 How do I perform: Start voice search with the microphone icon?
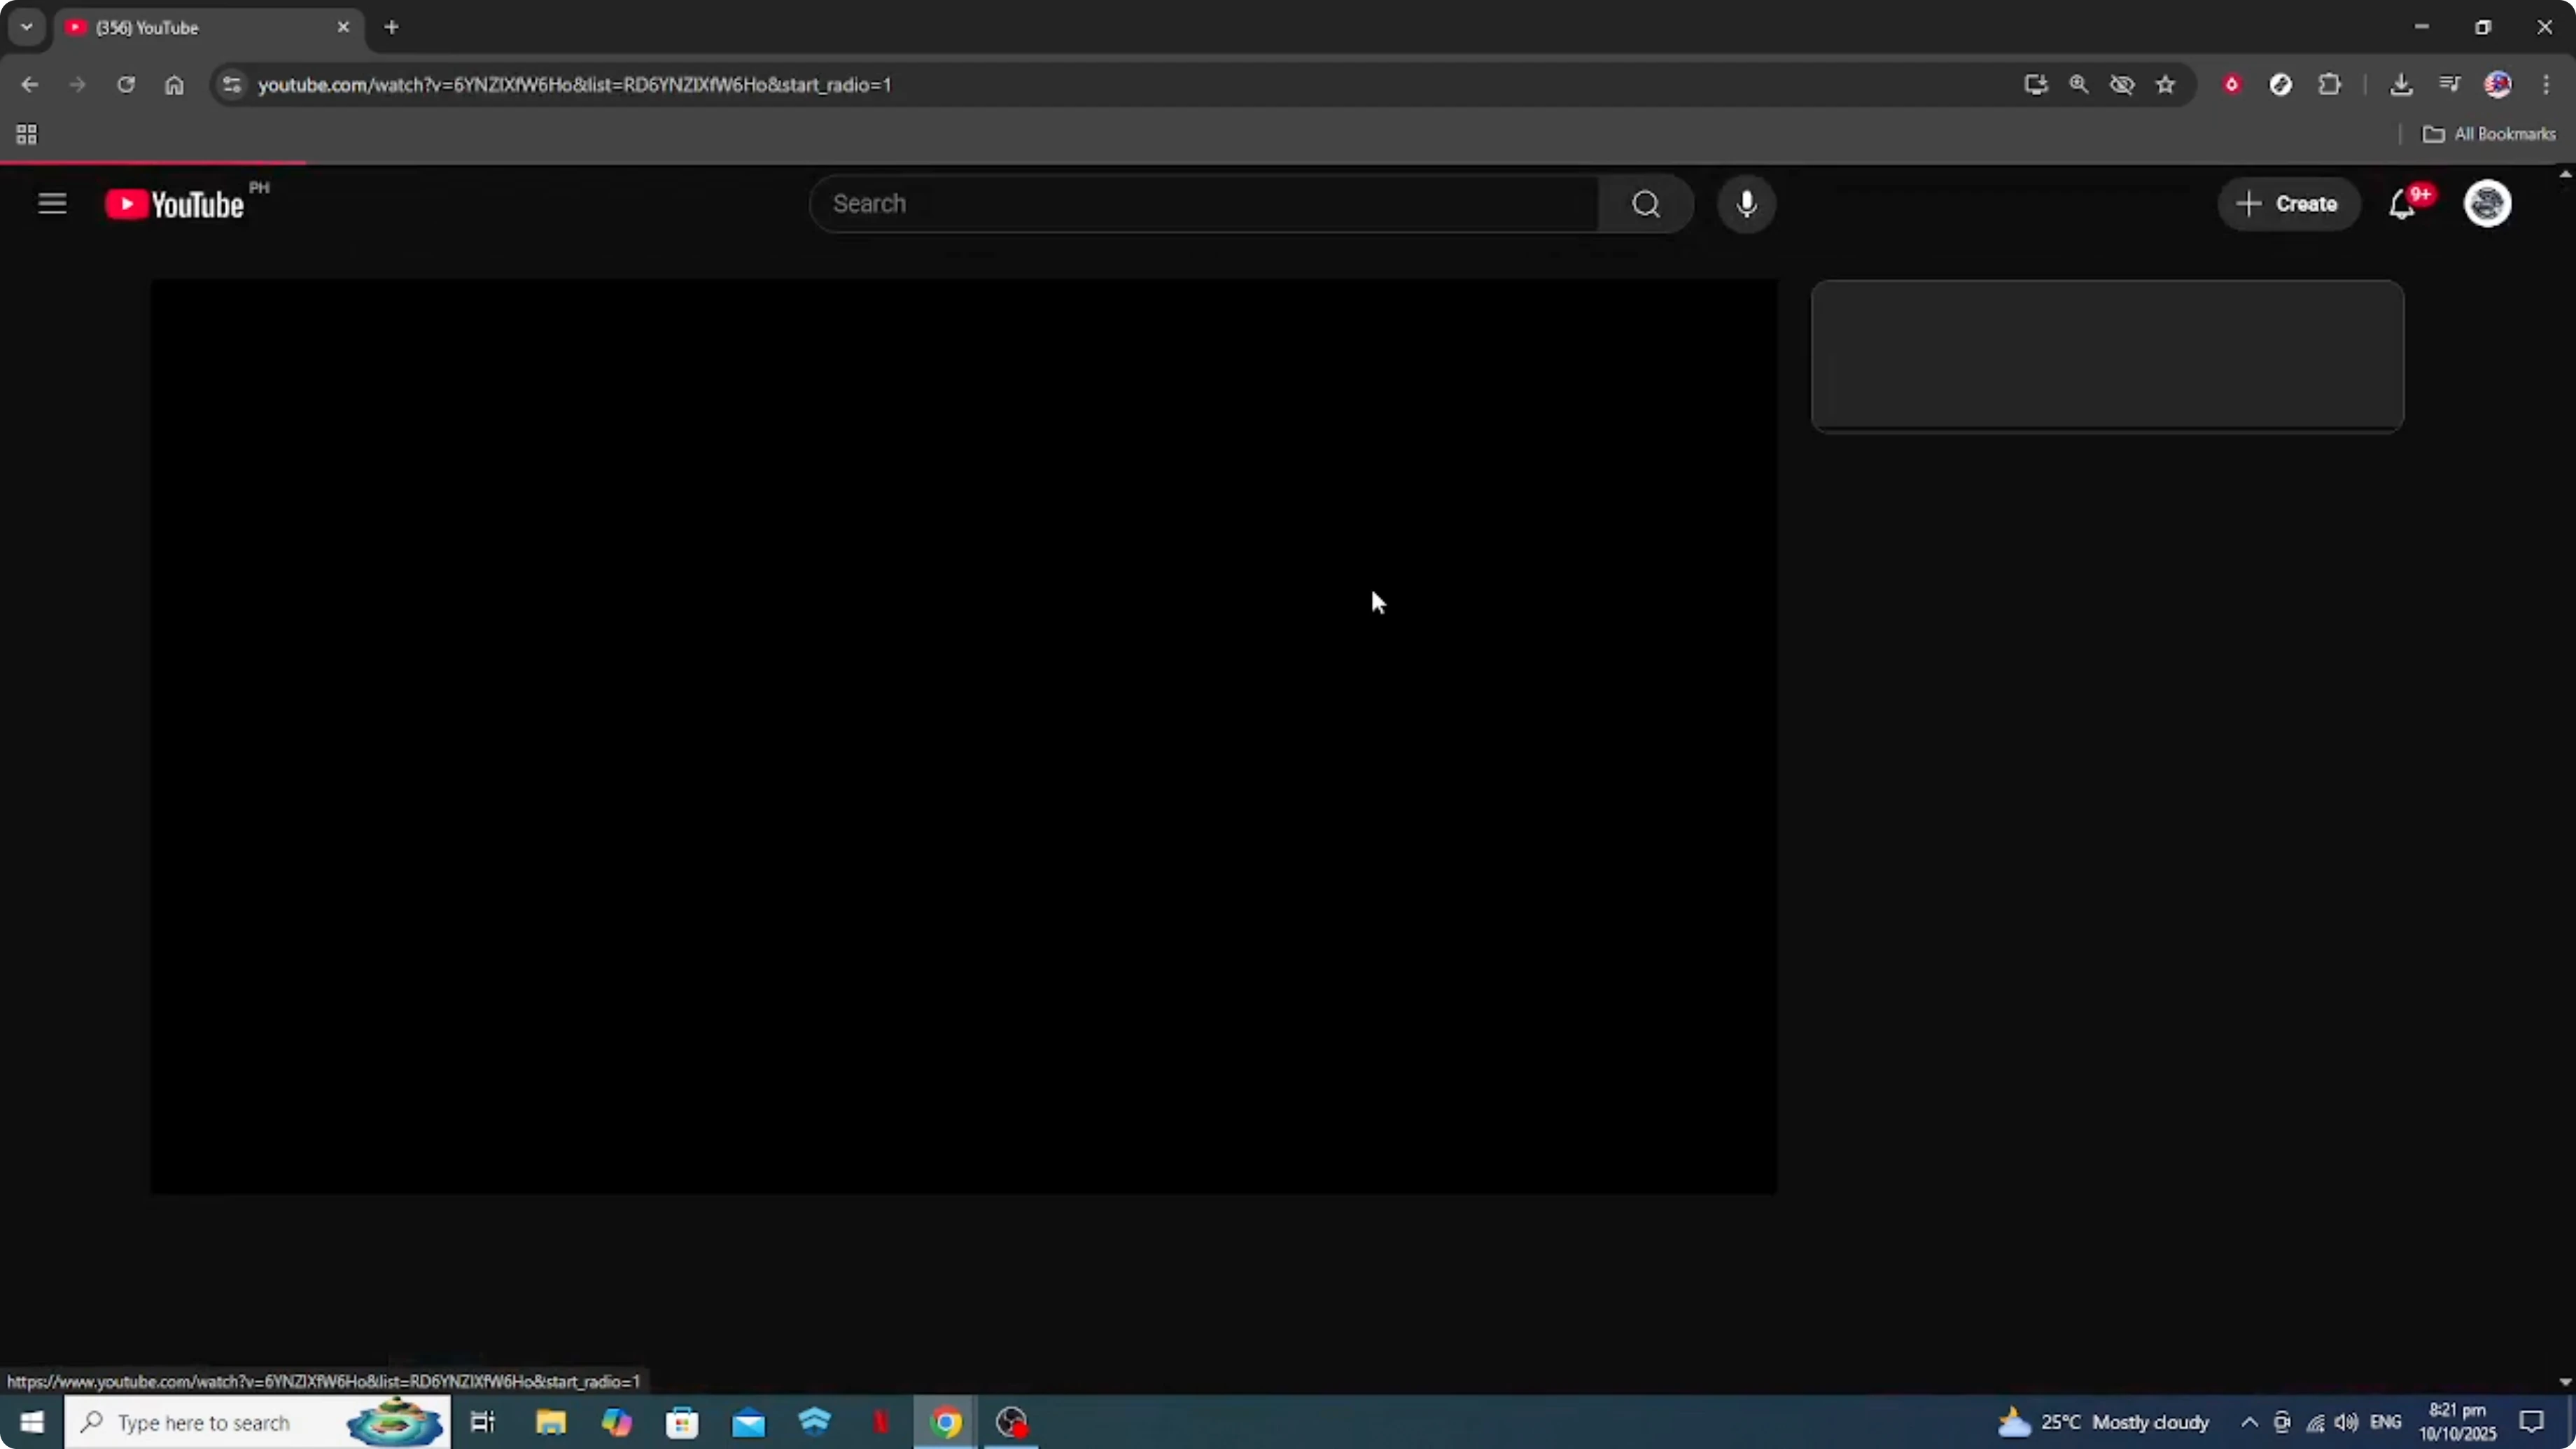tap(1746, 204)
